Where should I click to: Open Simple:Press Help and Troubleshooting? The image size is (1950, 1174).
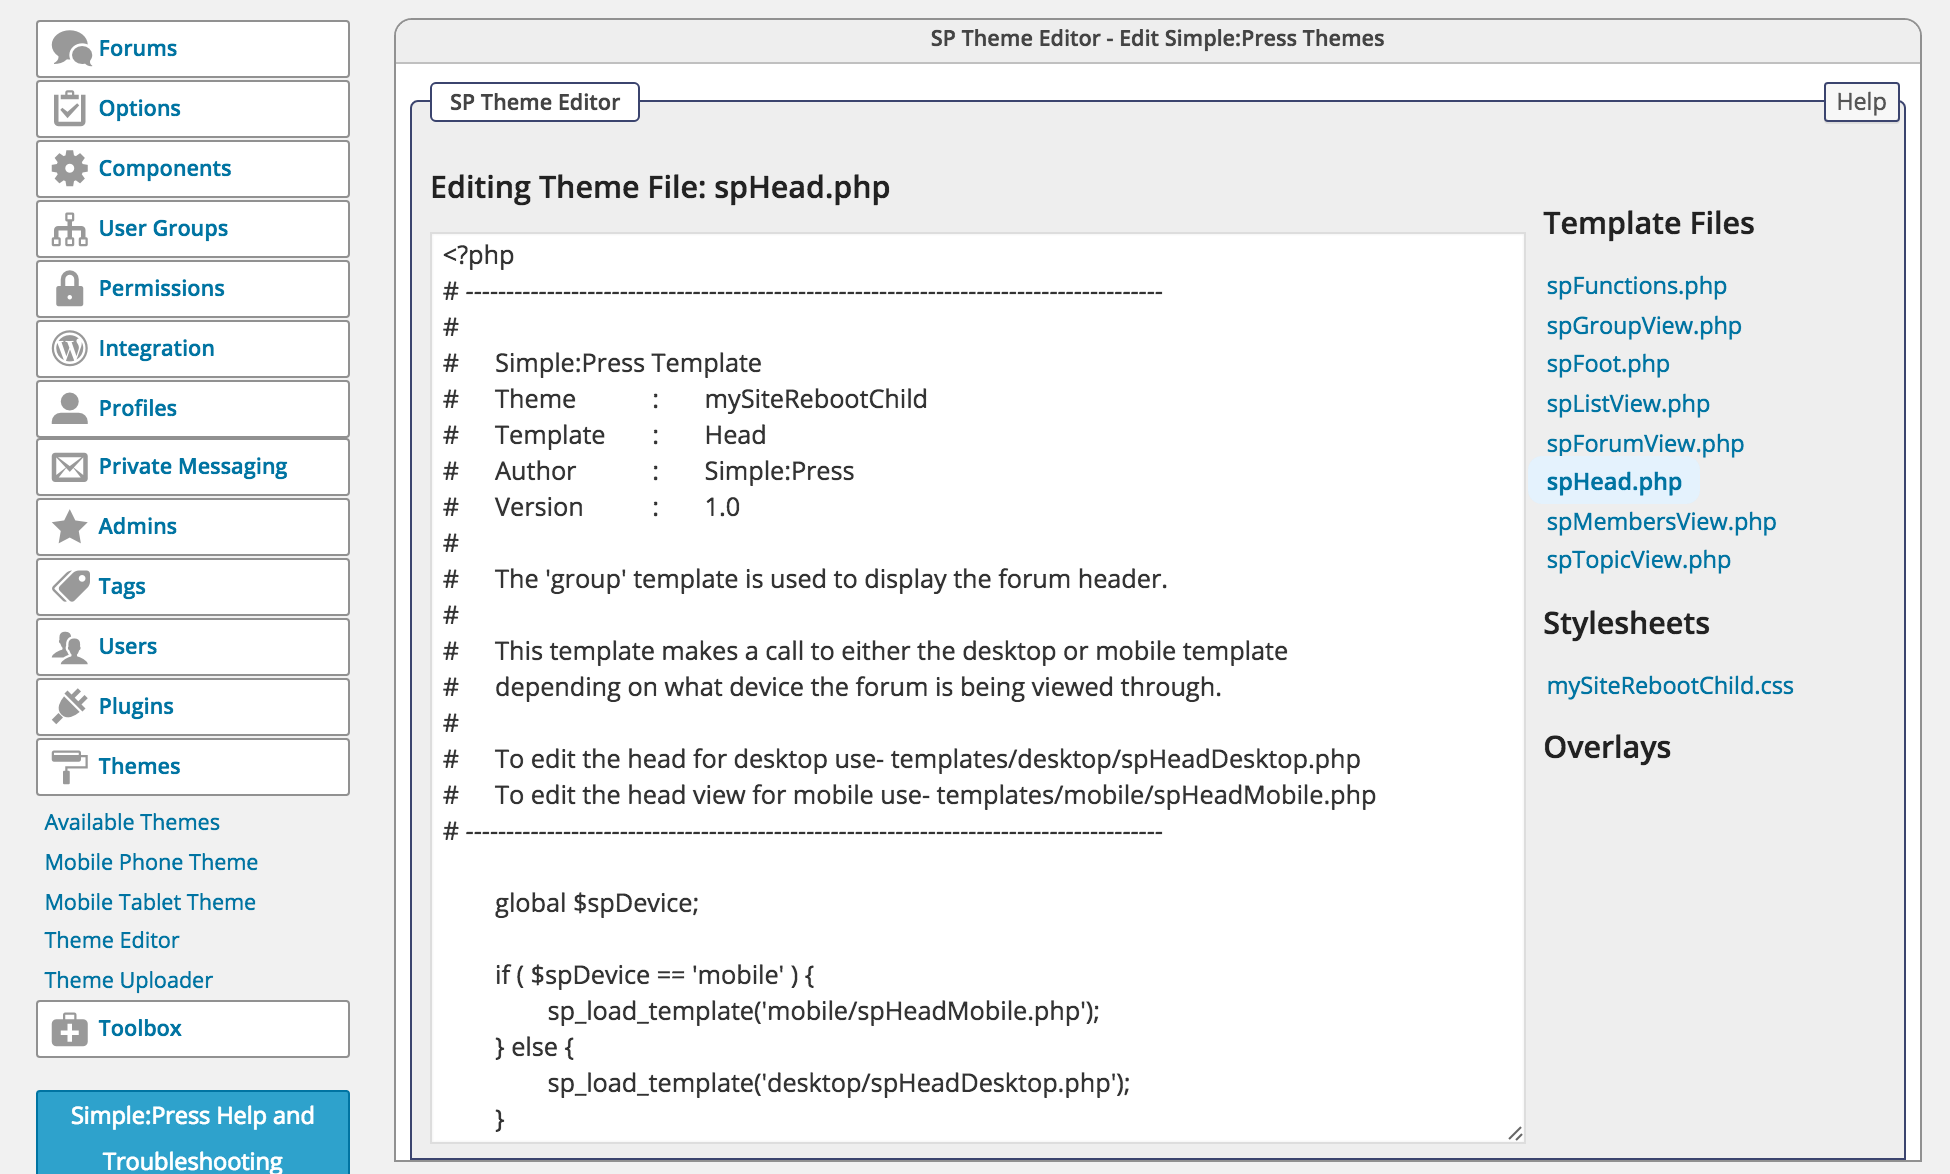coord(193,1133)
